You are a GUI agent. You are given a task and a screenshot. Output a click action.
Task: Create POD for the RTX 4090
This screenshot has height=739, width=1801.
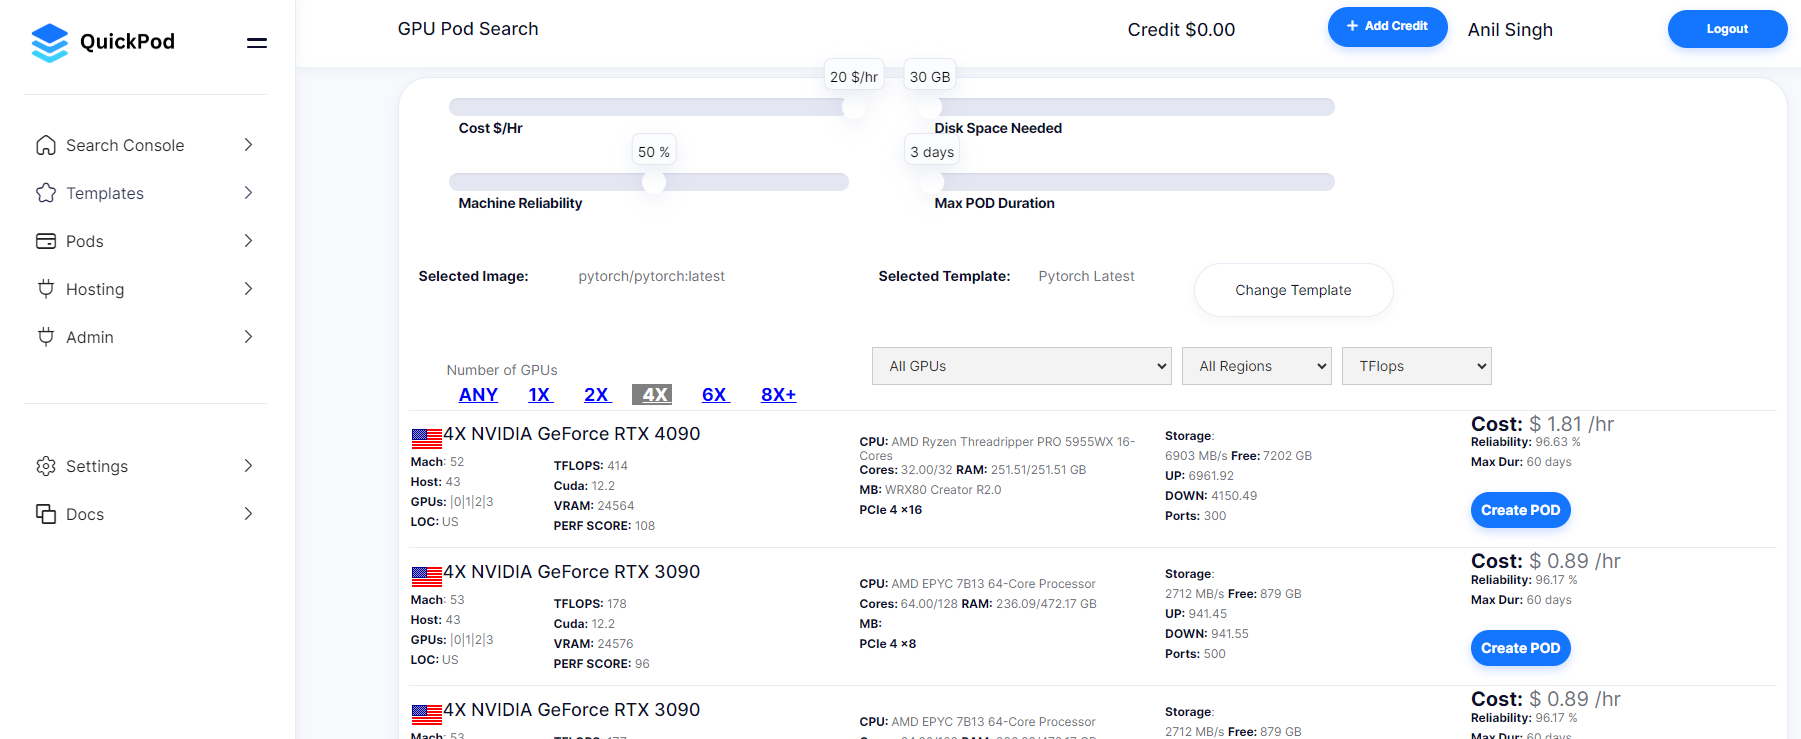[1520, 510]
